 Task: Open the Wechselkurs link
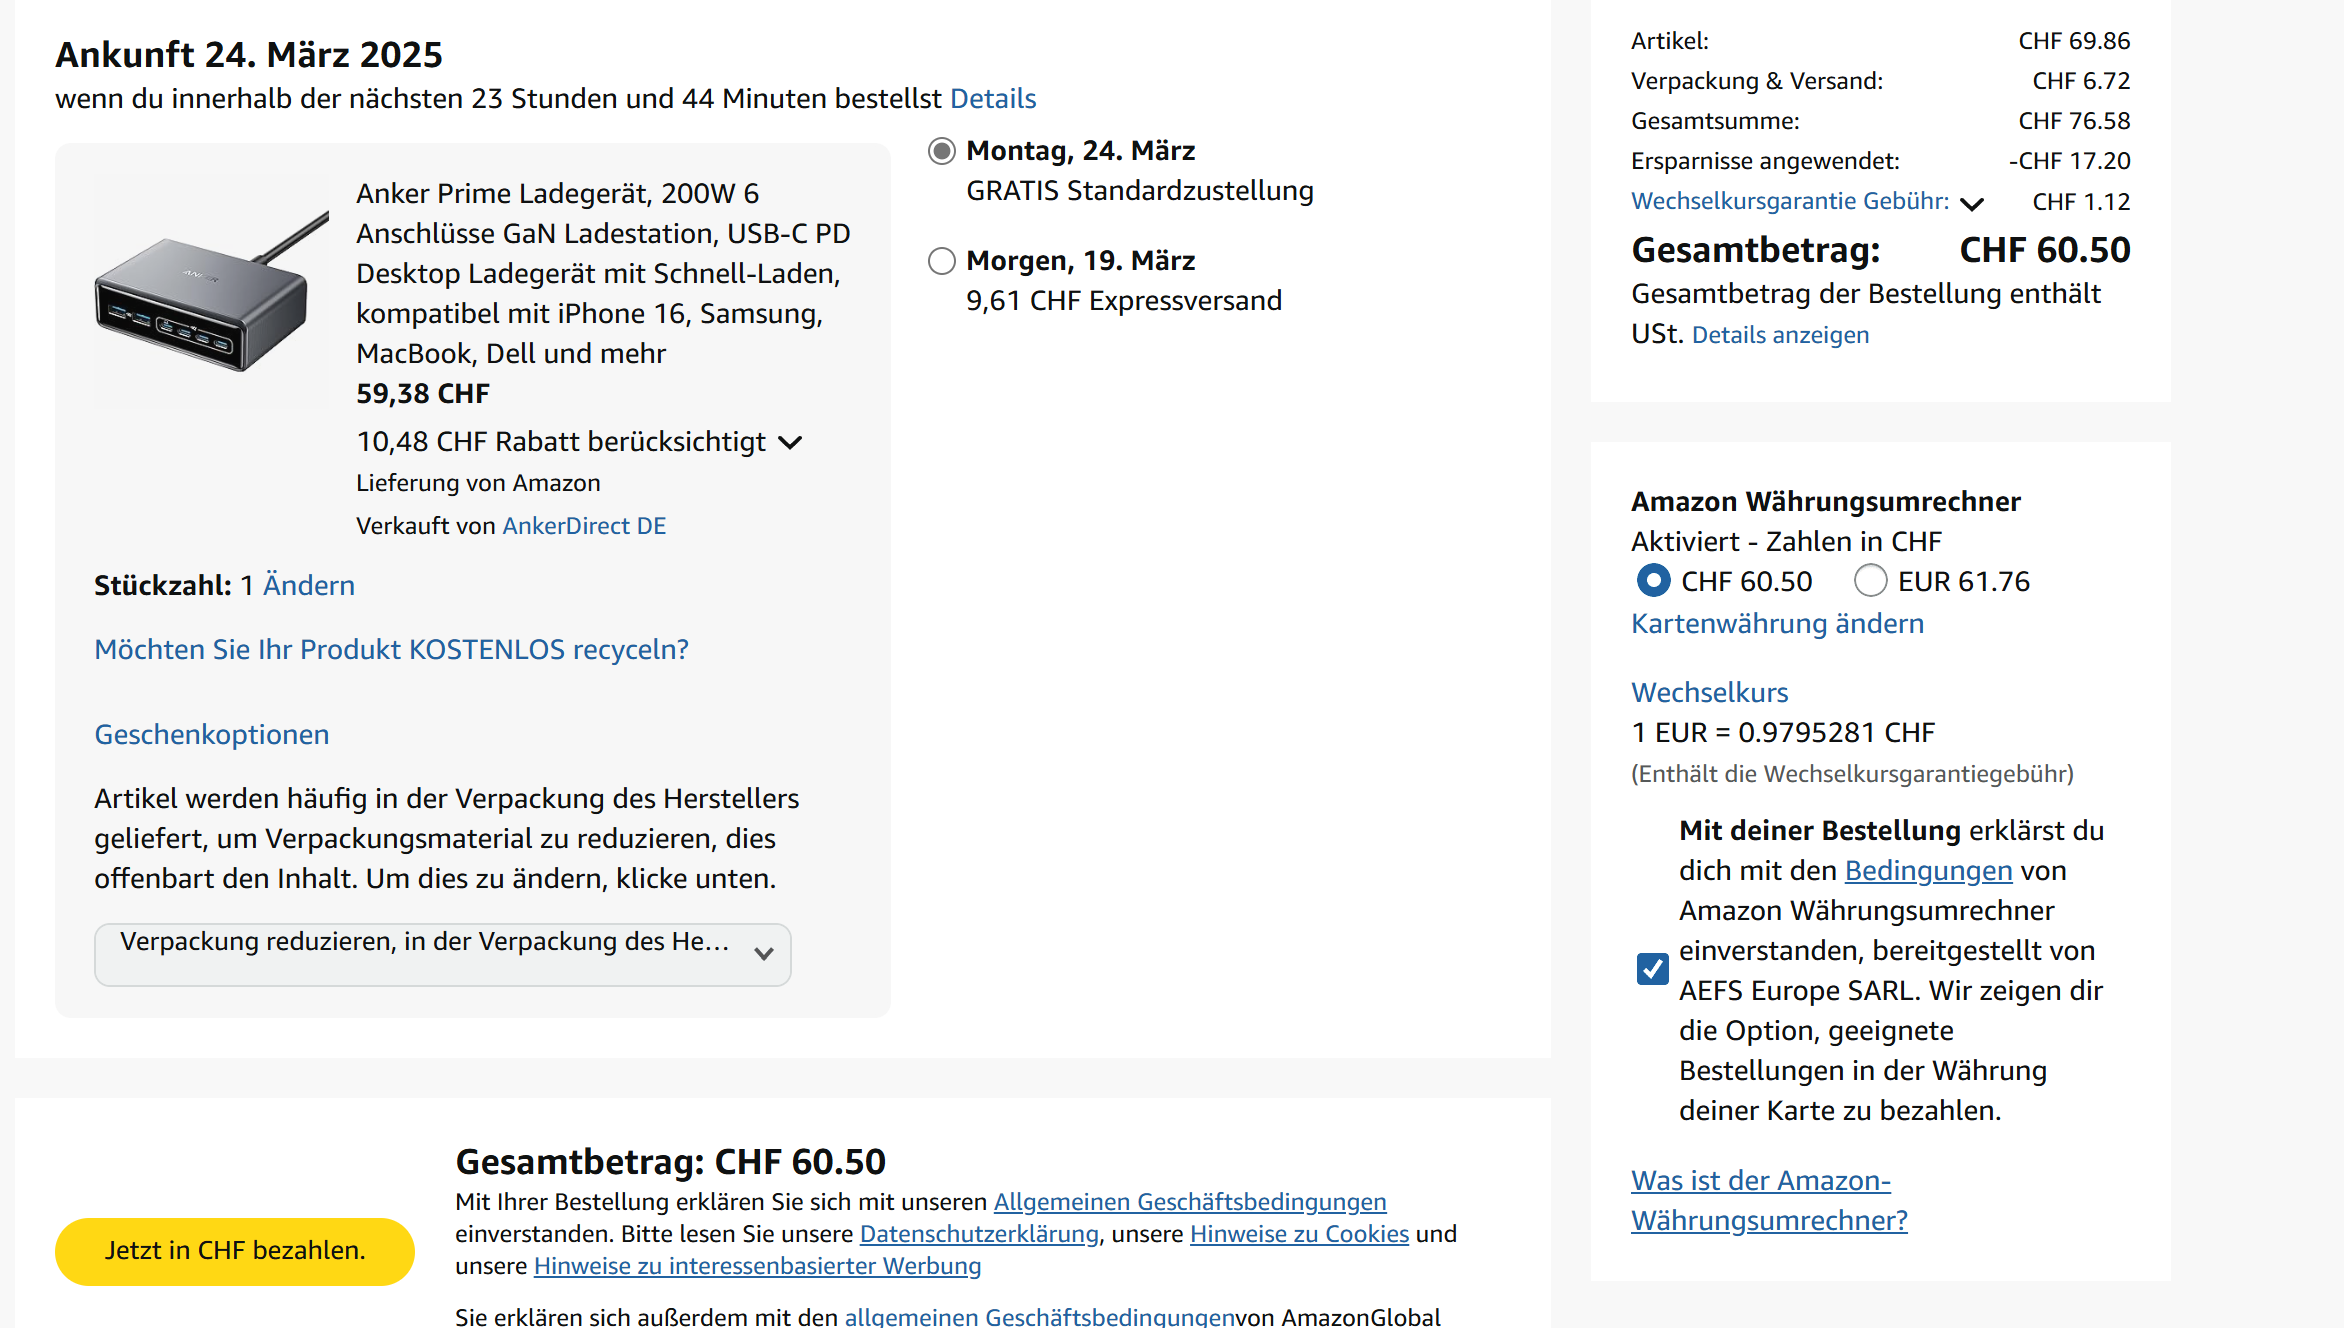[1709, 693]
